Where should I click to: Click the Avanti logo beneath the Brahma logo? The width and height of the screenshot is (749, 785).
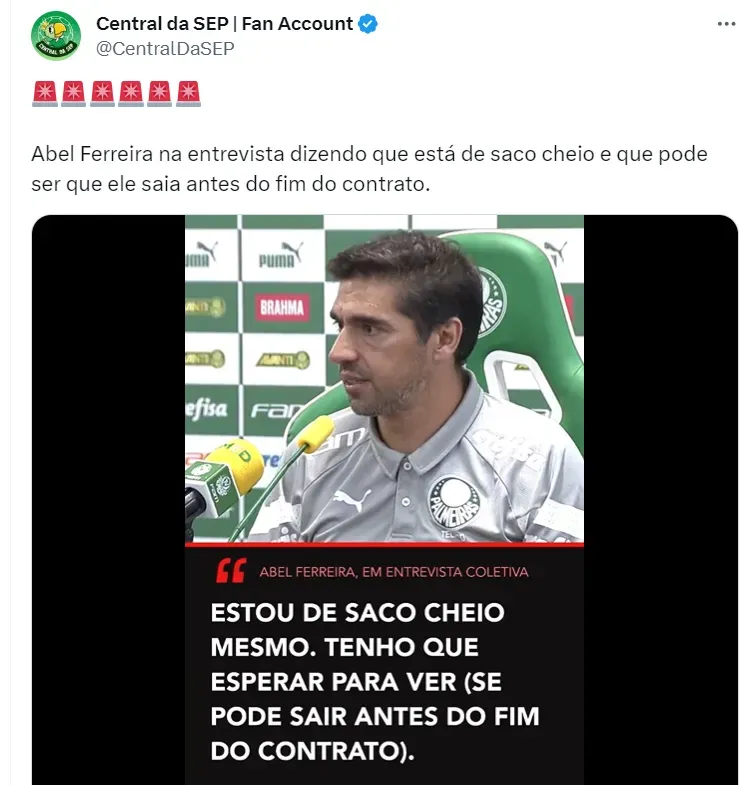(283, 360)
